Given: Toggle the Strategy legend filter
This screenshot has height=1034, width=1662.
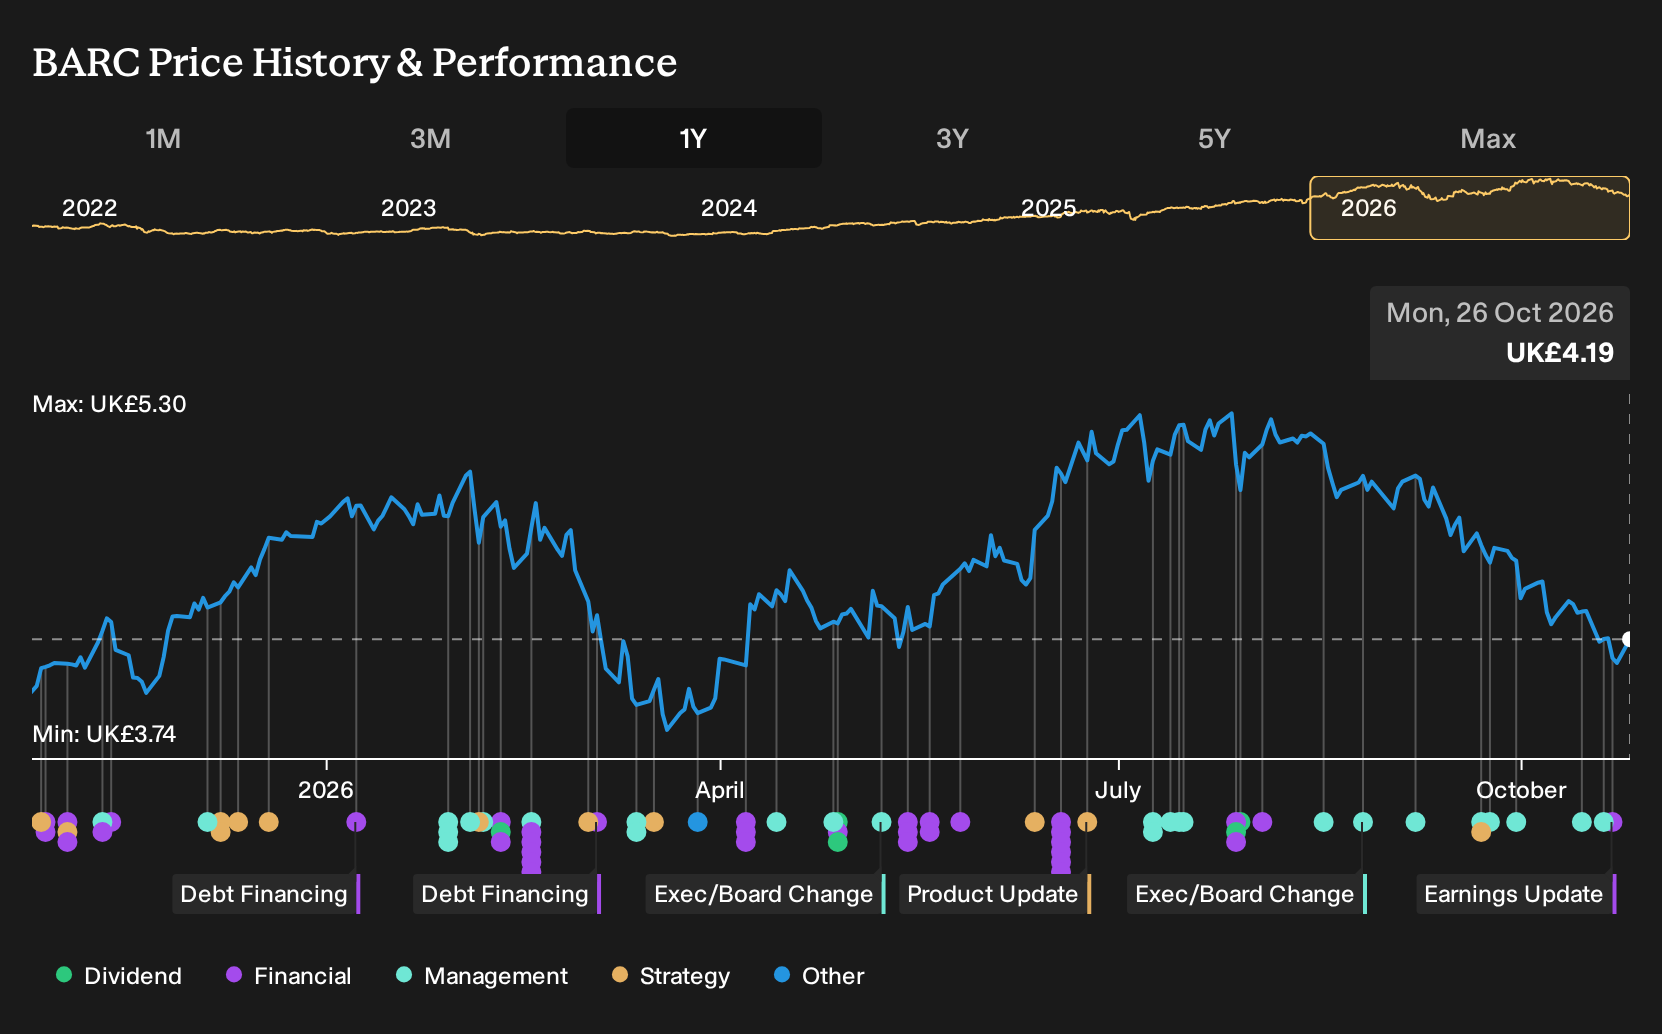Looking at the screenshot, I should (671, 976).
